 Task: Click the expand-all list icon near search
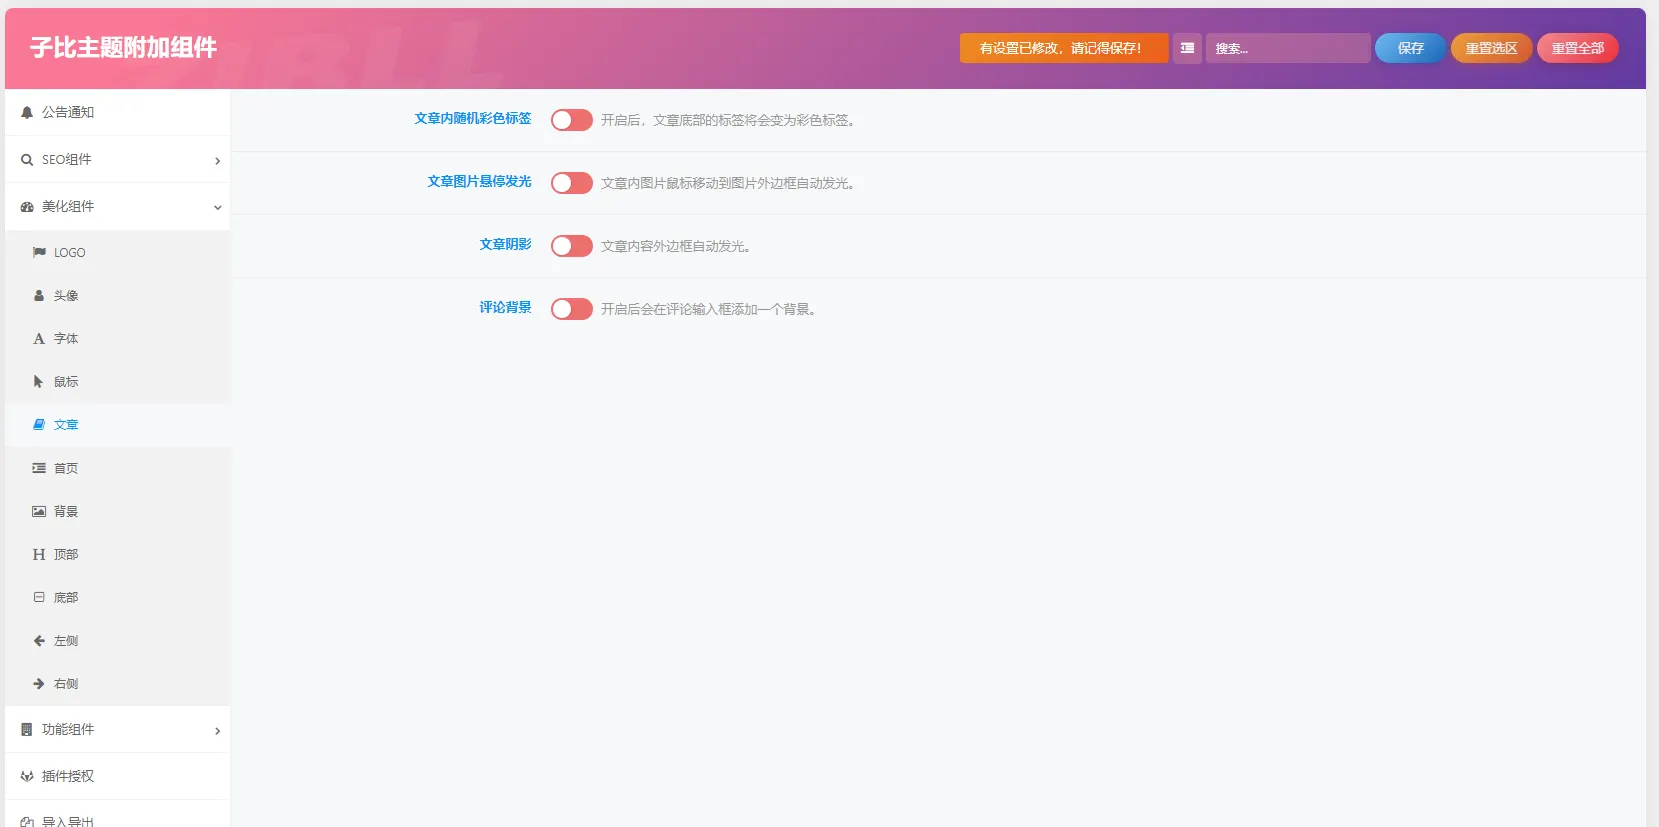click(x=1187, y=48)
